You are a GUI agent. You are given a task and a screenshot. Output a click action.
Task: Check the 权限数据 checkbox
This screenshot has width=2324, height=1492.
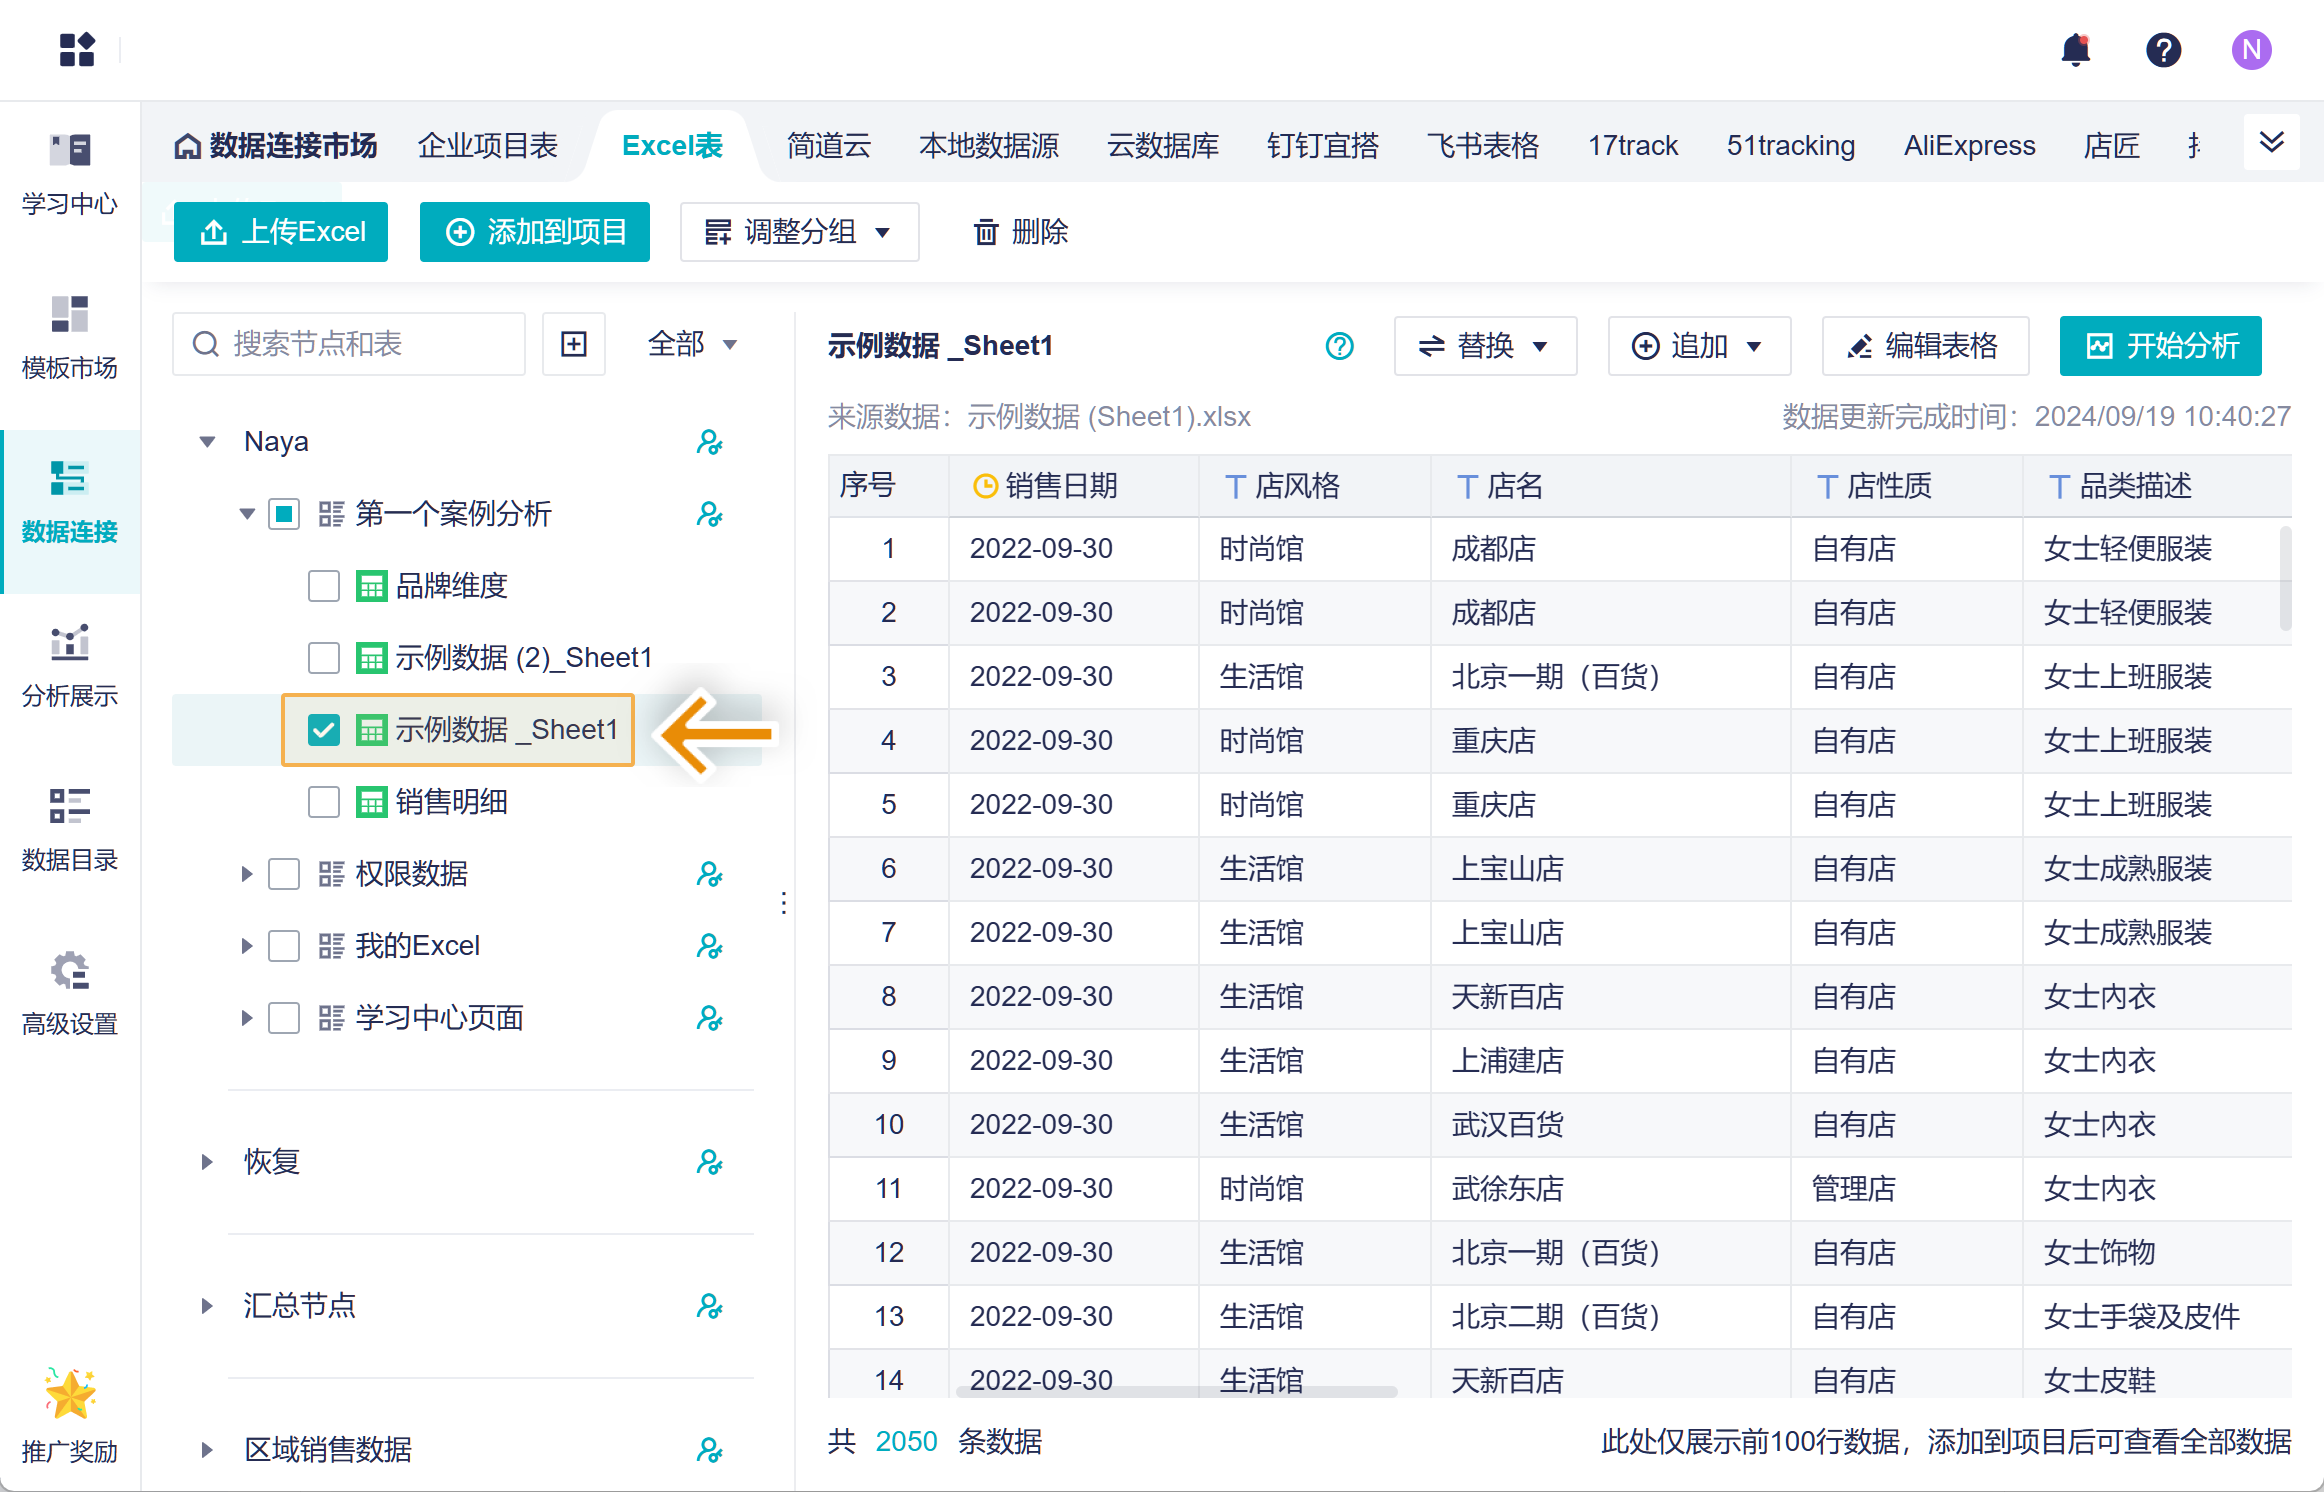point(284,874)
